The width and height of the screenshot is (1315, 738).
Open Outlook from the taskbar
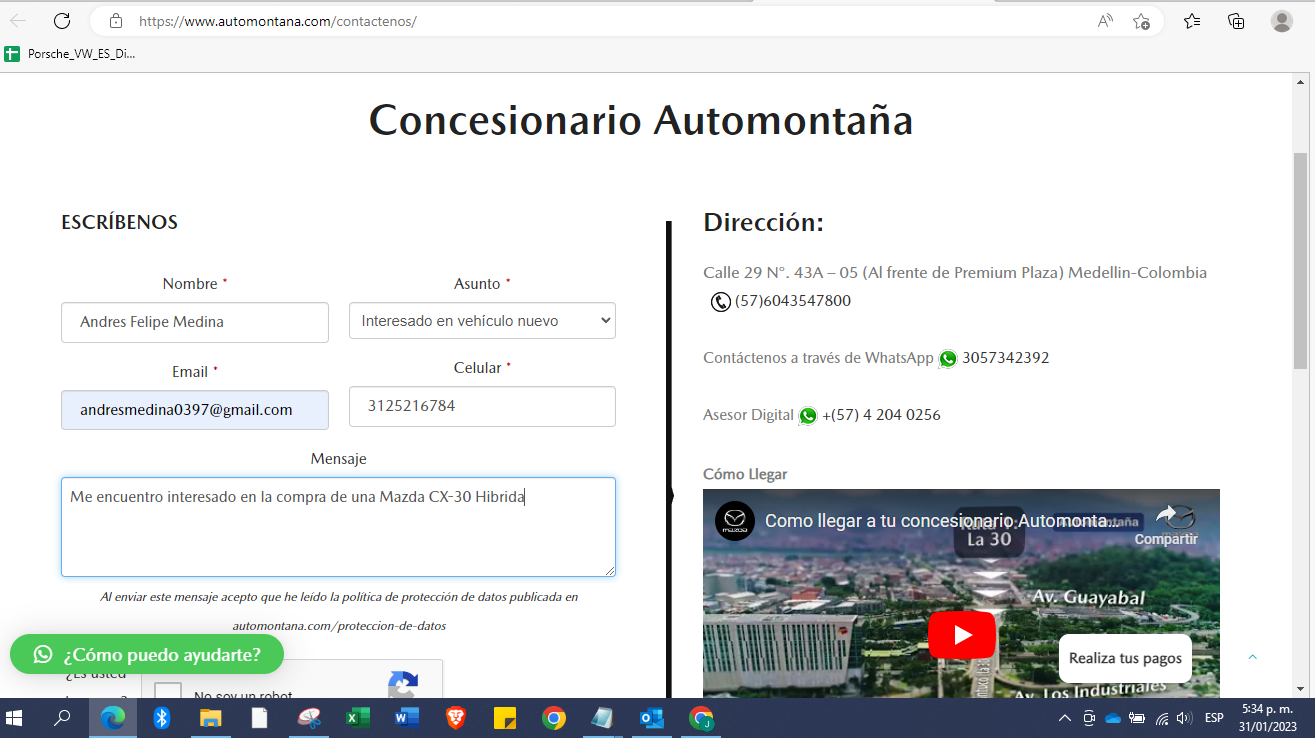[652, 718]
